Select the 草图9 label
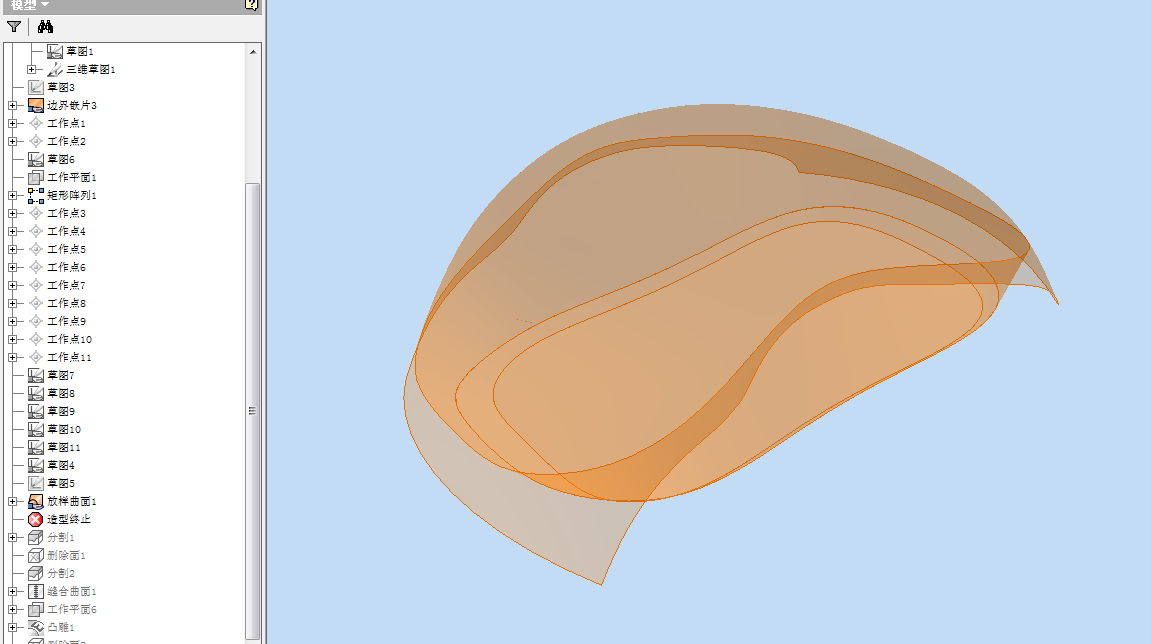The width and height of the screenshot is (1151, 644). (61, 411)
